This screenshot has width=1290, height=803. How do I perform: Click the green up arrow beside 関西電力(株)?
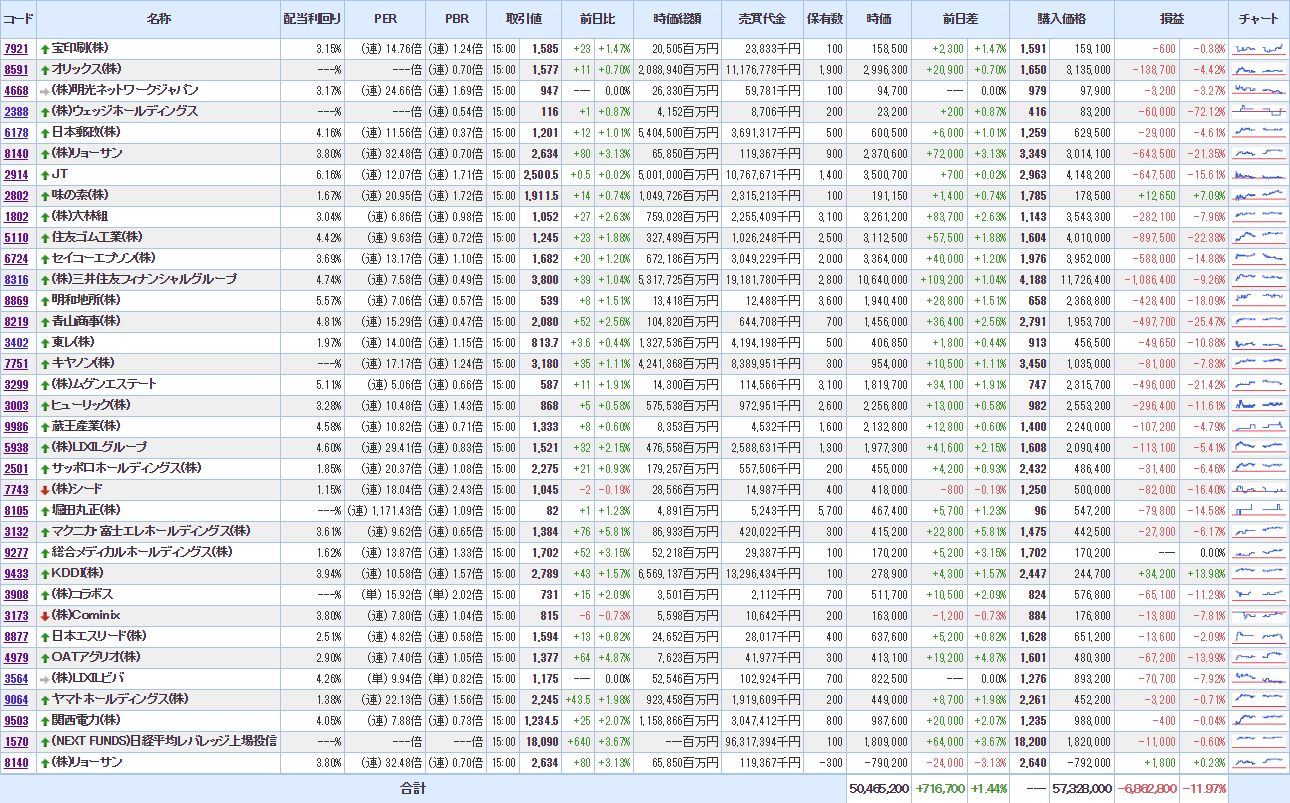pyautogui.click(x=45, y=720)
